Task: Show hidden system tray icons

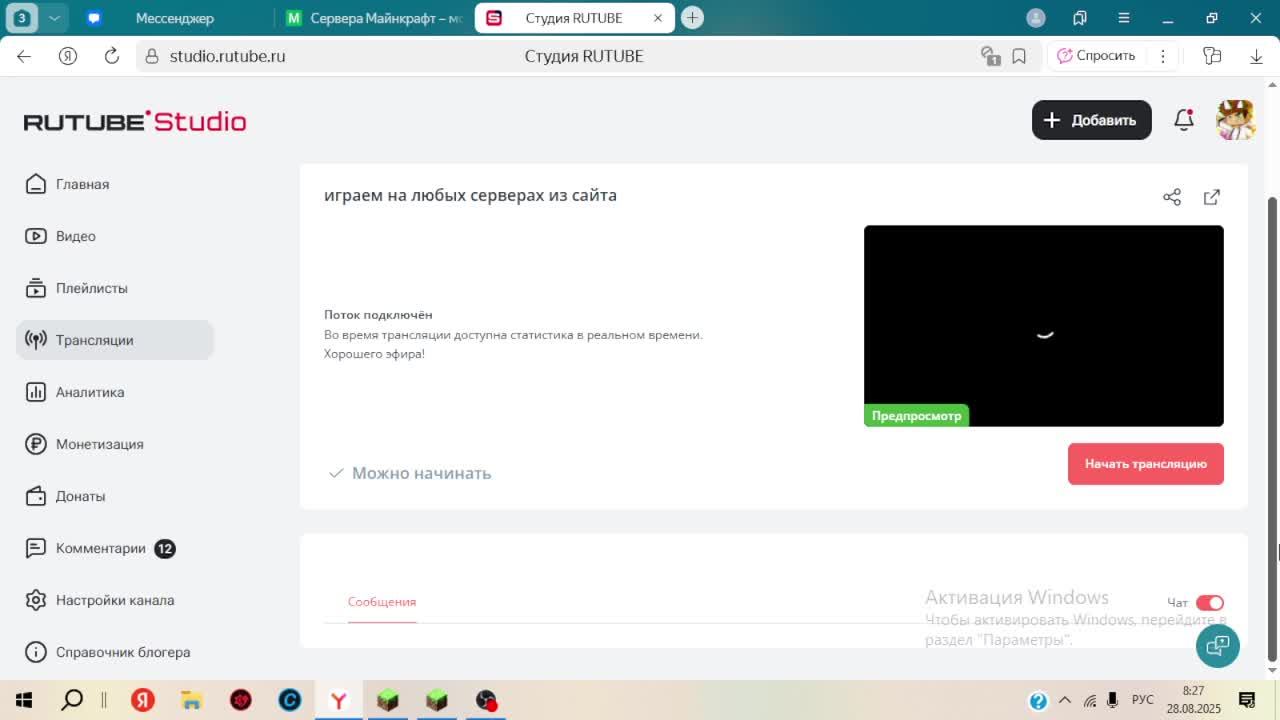Action: (x=1065, y=700)
